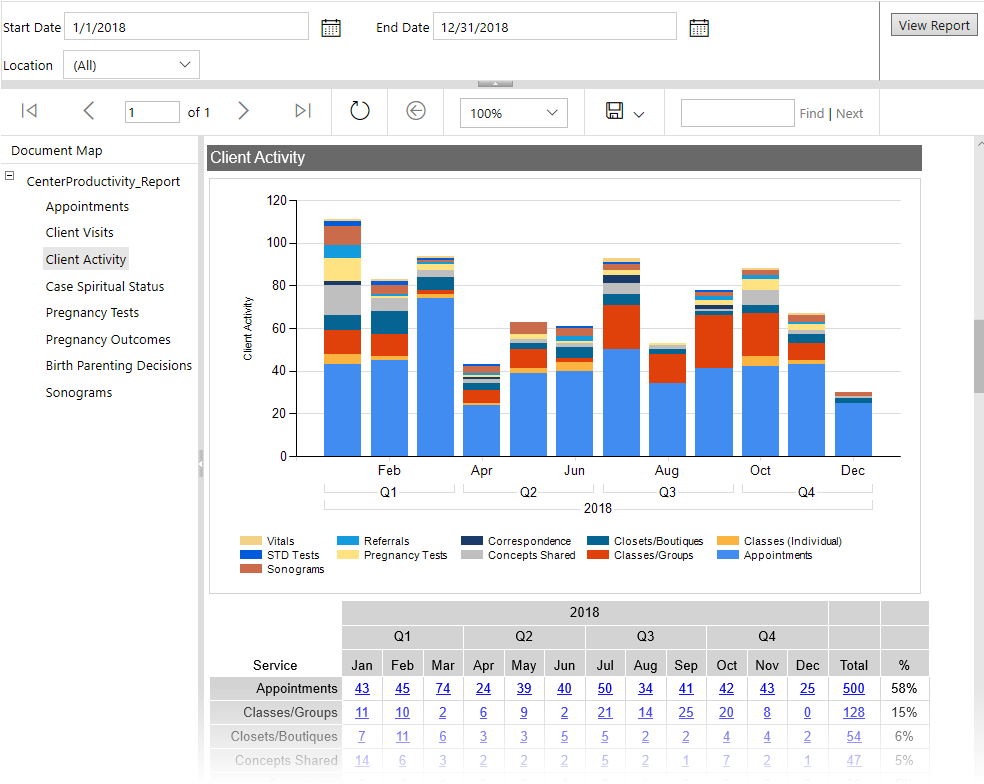Click the save/export disk icon
Viewport: 984px width, 784px height.
pyautogui.click(x=614, y=111)
